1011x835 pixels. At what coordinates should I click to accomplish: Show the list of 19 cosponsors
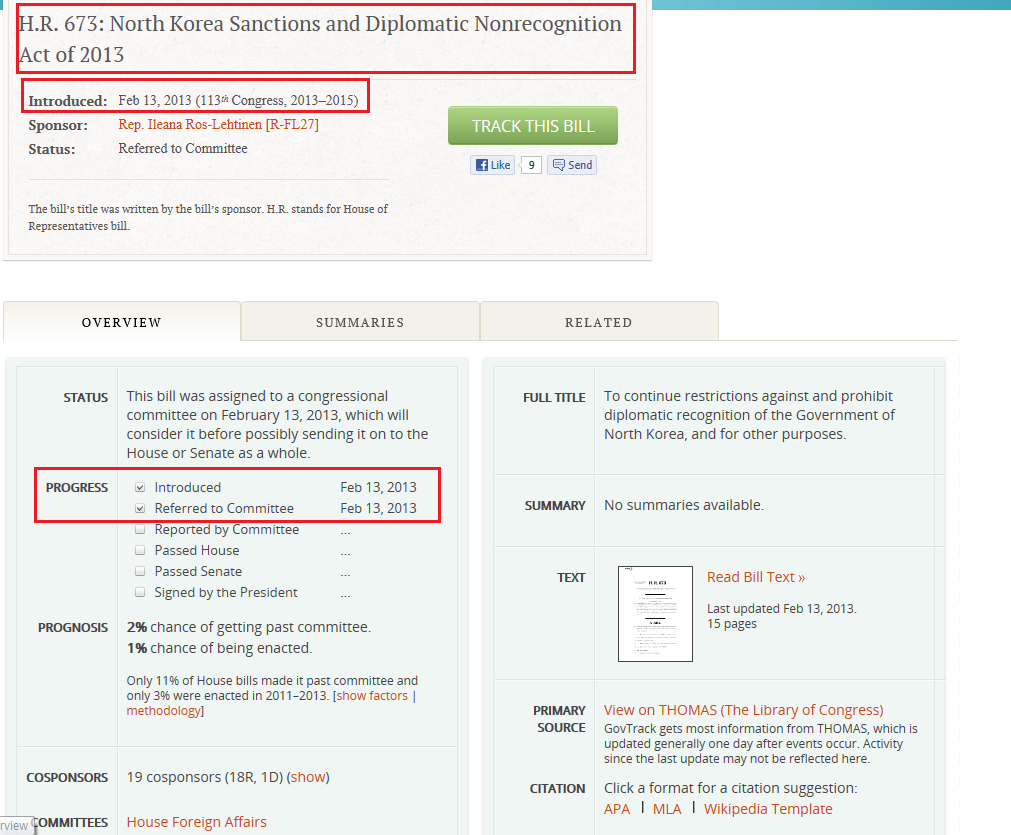[x=308, y=777]
